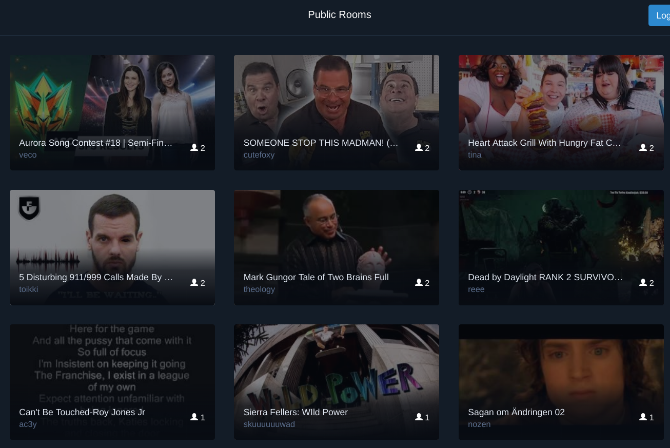Image resolution: width=670 pixels, height=448 pixels.
Task: Click the viewer count icon on Aurora Song Contest
Action: tap(194, 147)
